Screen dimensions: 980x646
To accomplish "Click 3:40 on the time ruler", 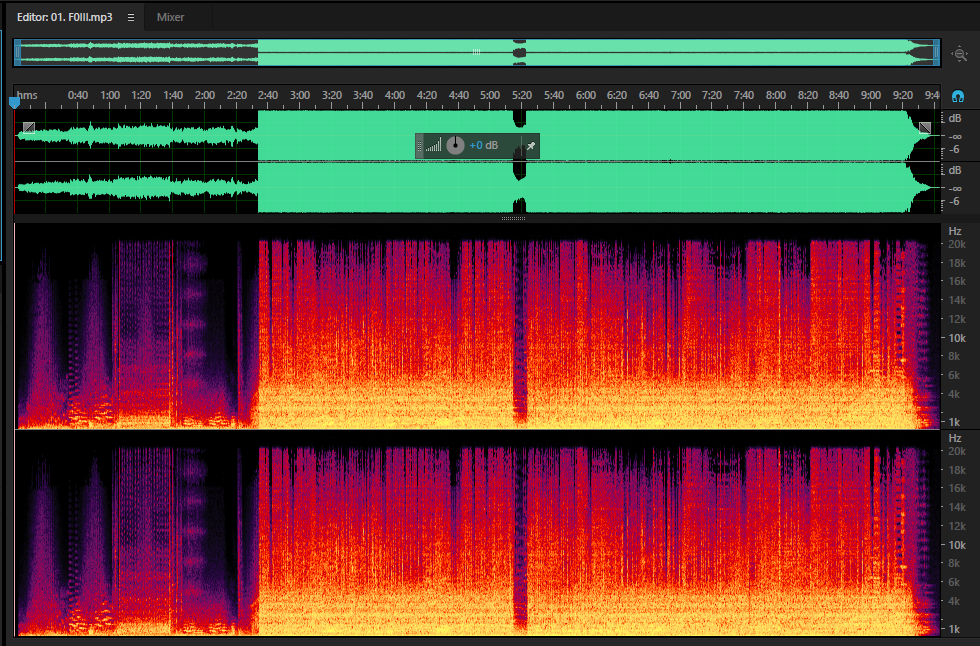I will pos(363,95).
